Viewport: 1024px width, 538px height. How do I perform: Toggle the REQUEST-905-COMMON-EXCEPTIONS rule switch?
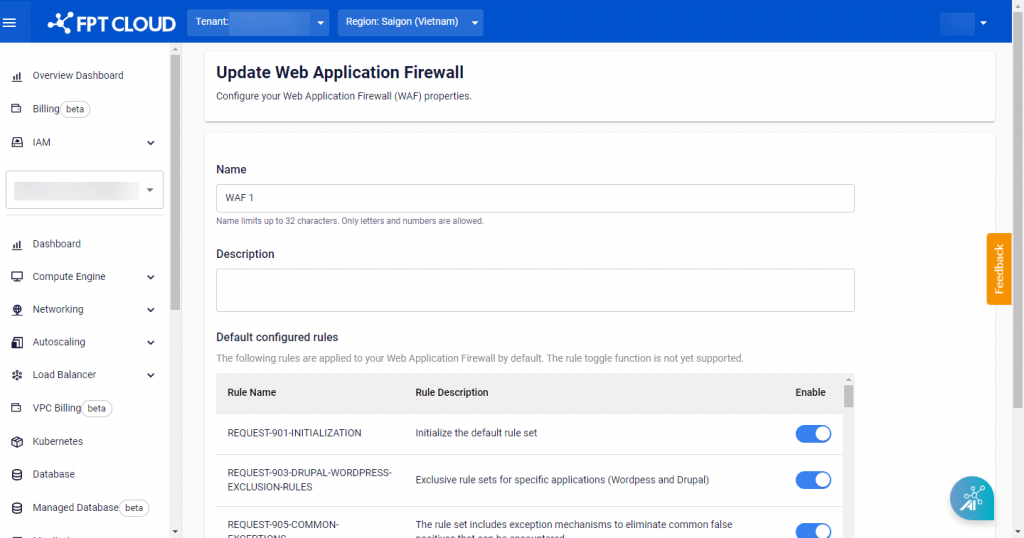tap(813, 530)
